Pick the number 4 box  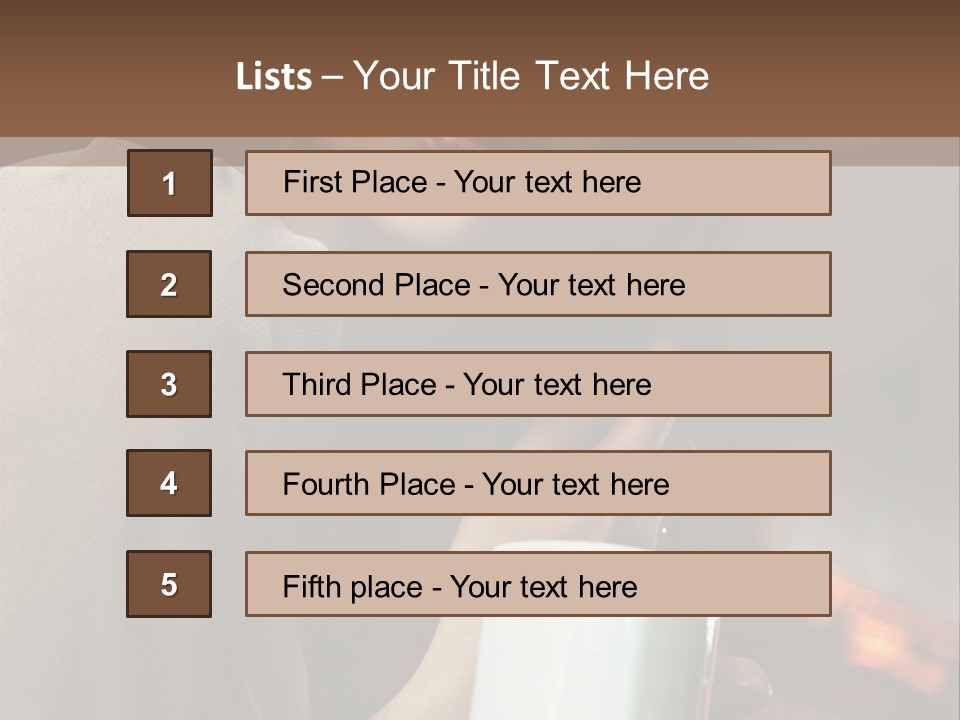pos(169,484)
